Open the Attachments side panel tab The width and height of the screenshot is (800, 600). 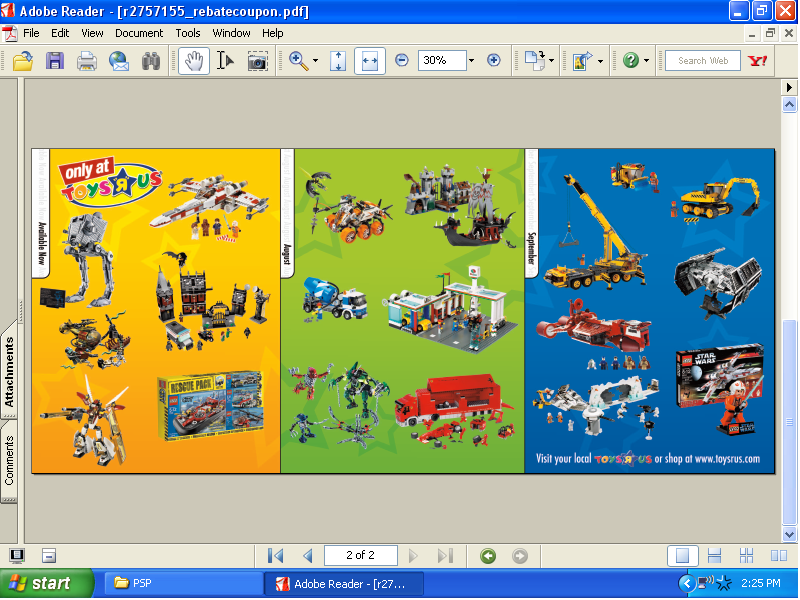click(9, 371)
